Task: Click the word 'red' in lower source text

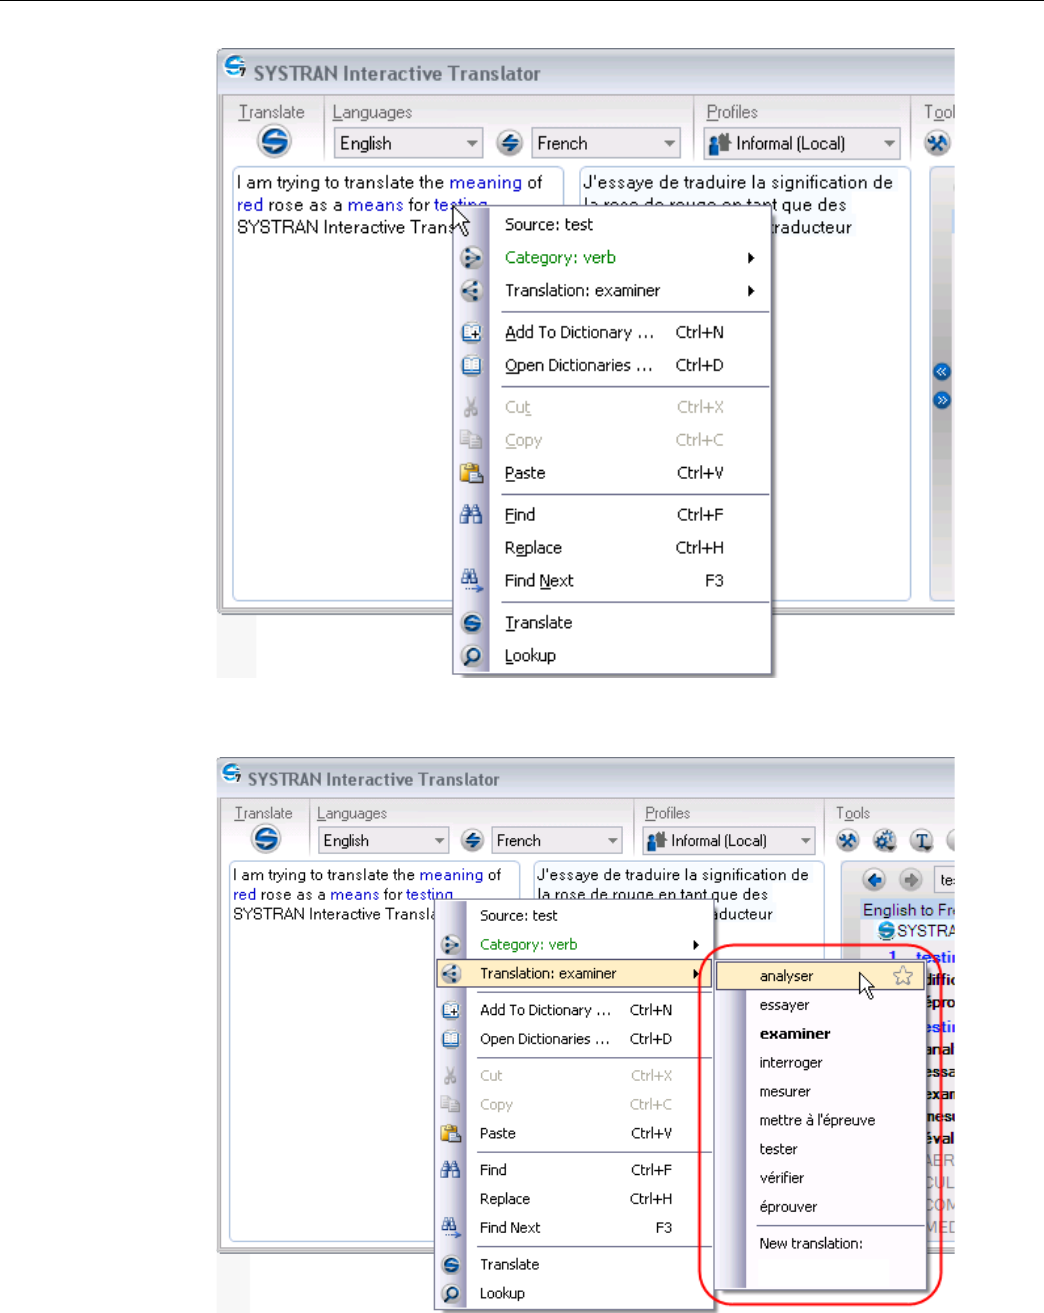Action: pyautogui.click(x=245, y=895)
